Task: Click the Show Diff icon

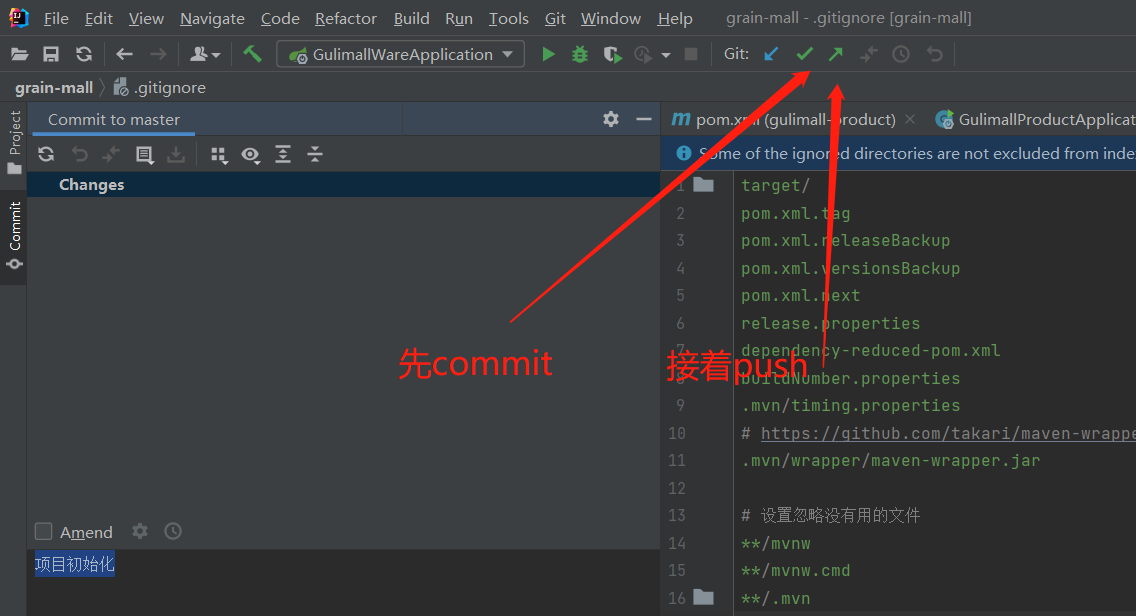Action: click(x=111, y=154)
